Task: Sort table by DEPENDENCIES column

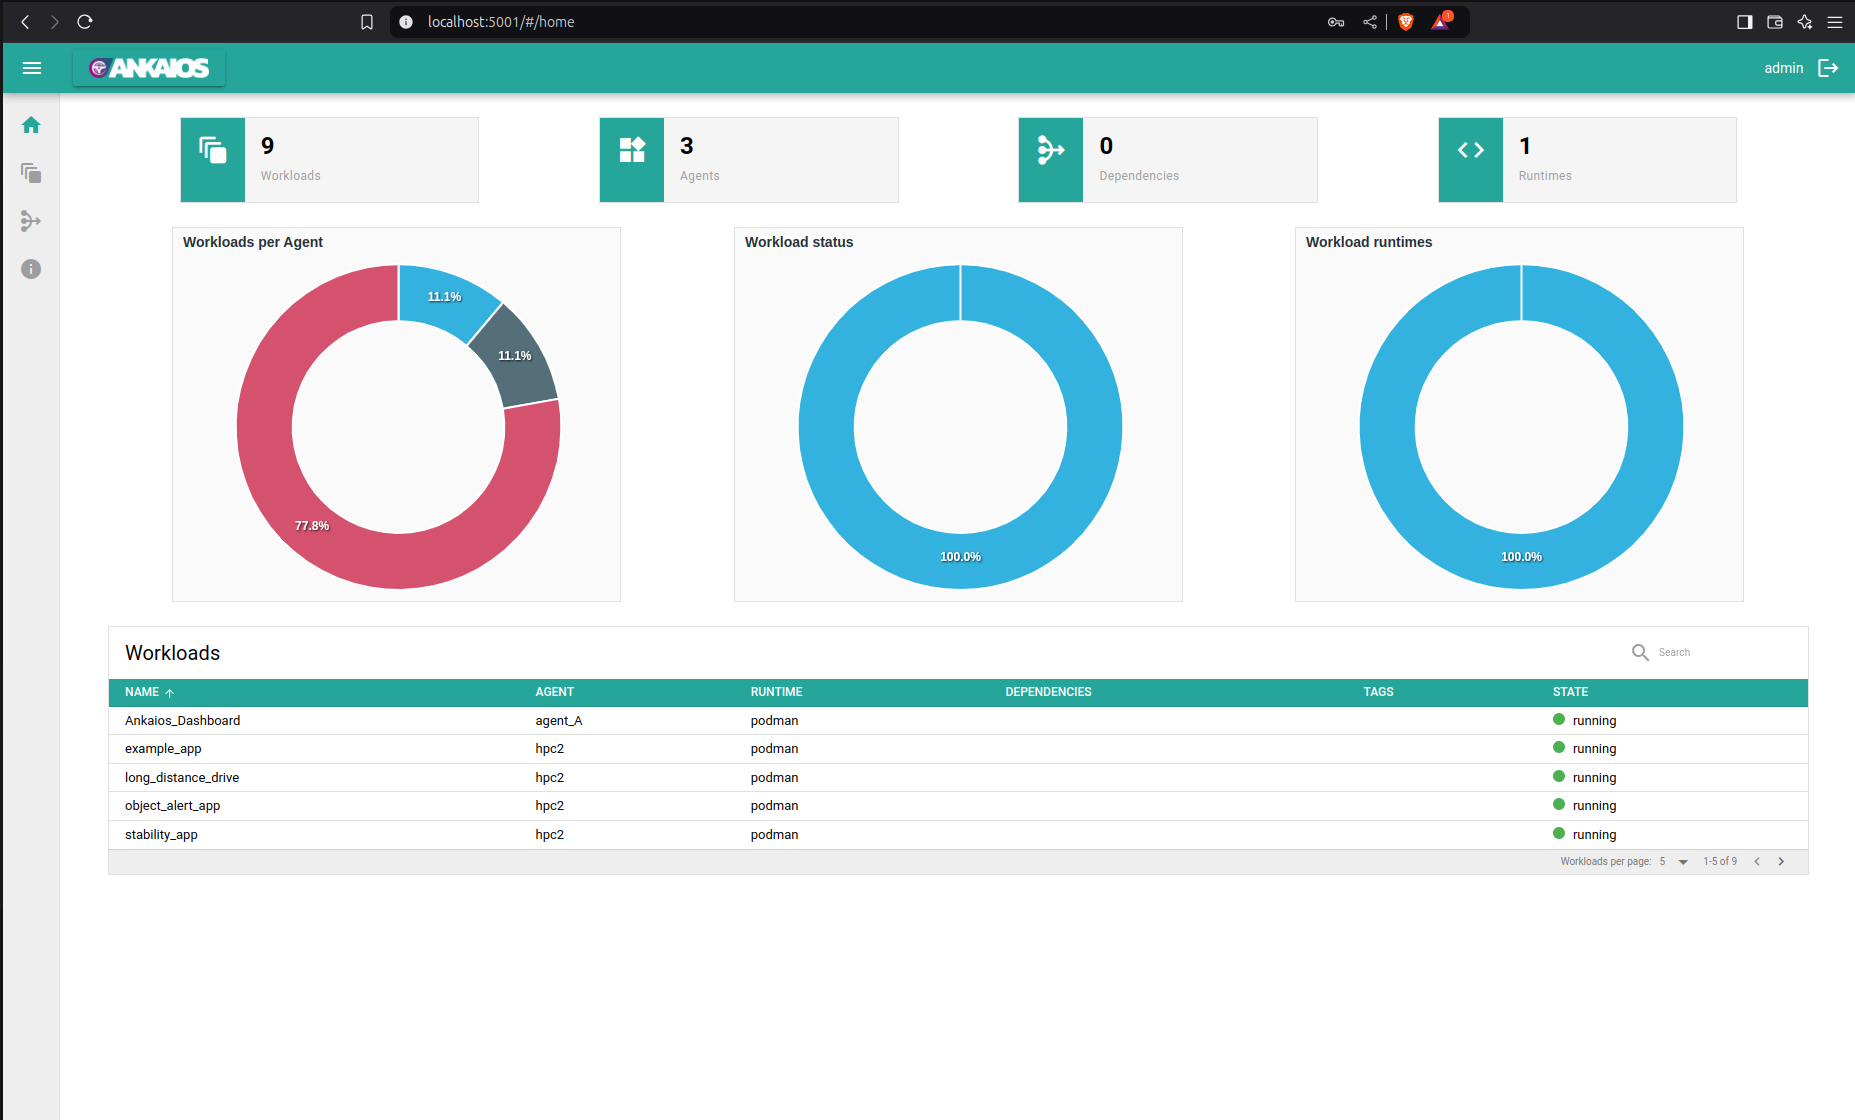Action: tap(1048, 692)
